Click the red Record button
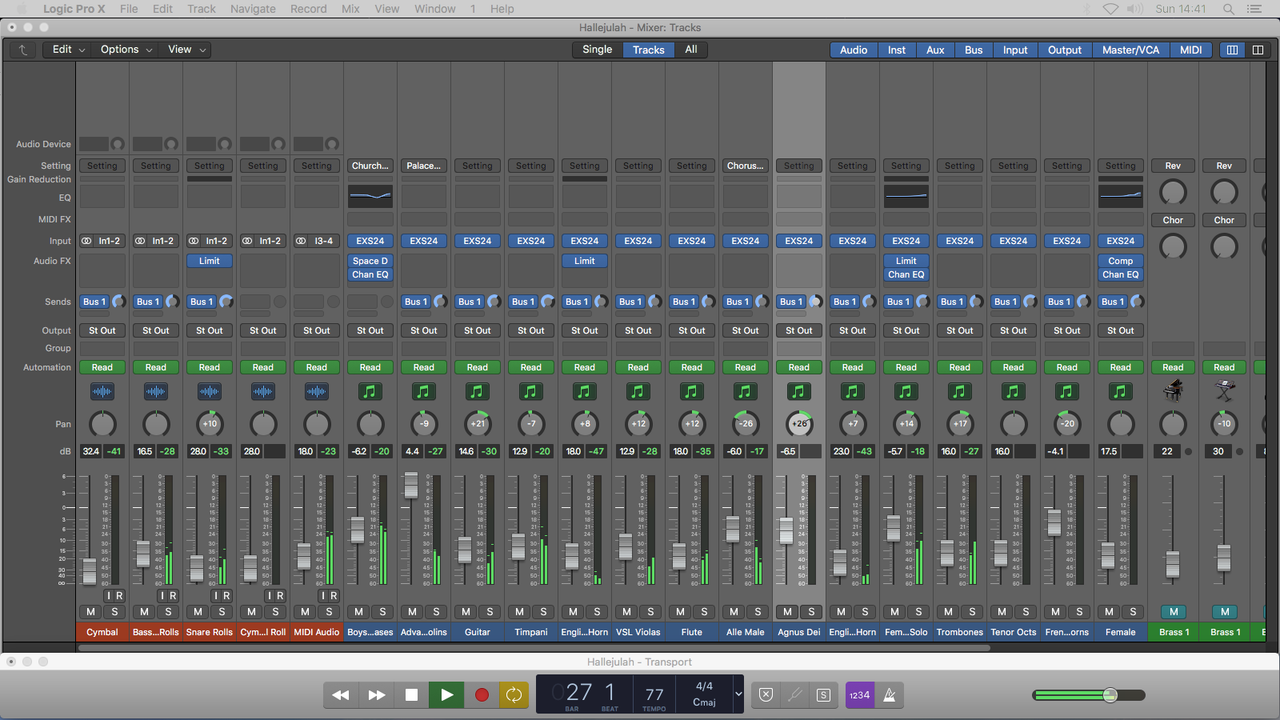Viewport: 1280px width, 720px height. coord(481,695)
